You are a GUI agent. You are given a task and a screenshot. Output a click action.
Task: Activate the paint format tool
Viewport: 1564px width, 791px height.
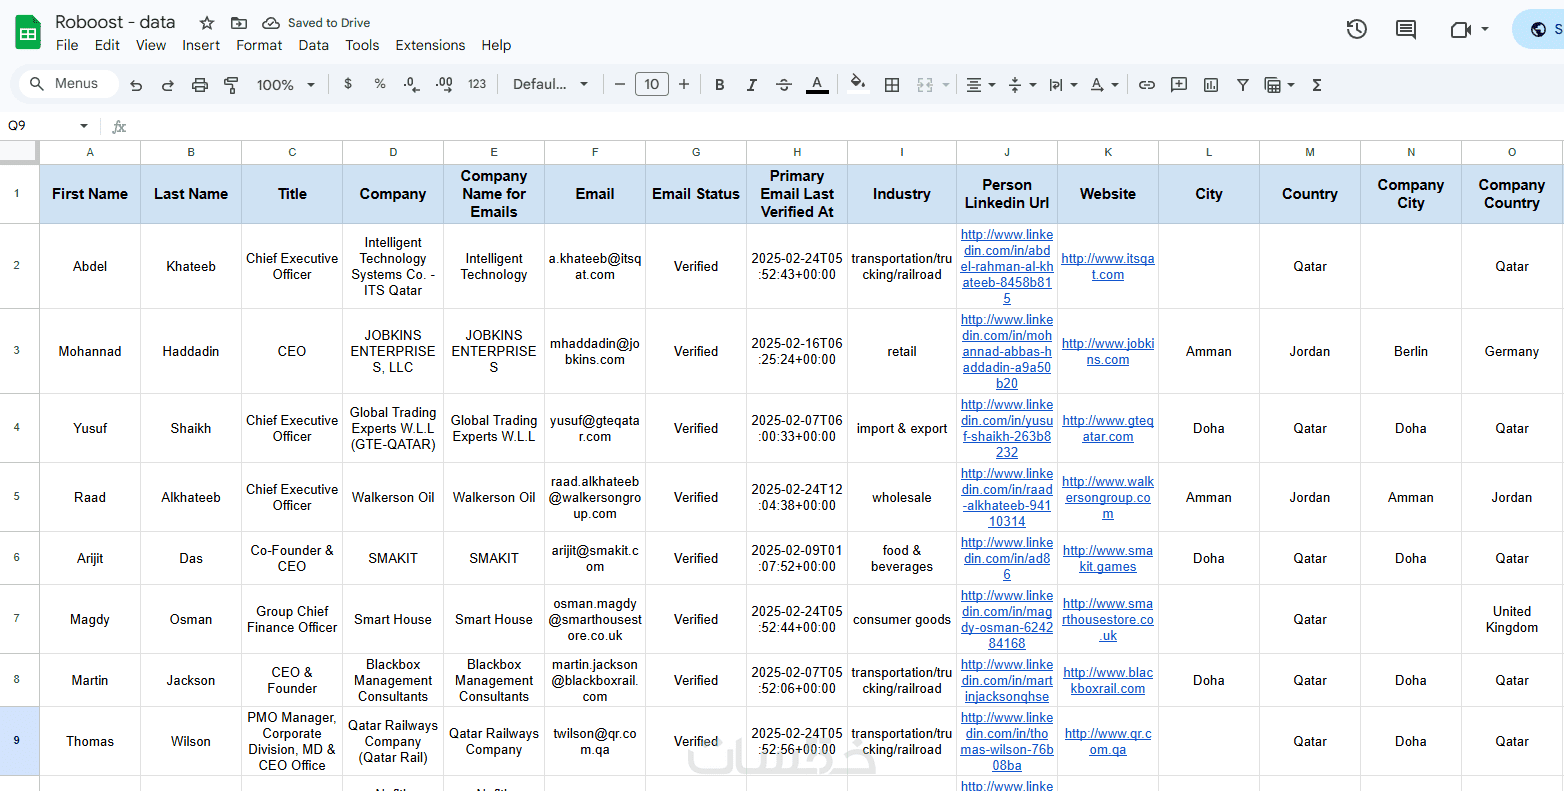click(x=231, y=85)
